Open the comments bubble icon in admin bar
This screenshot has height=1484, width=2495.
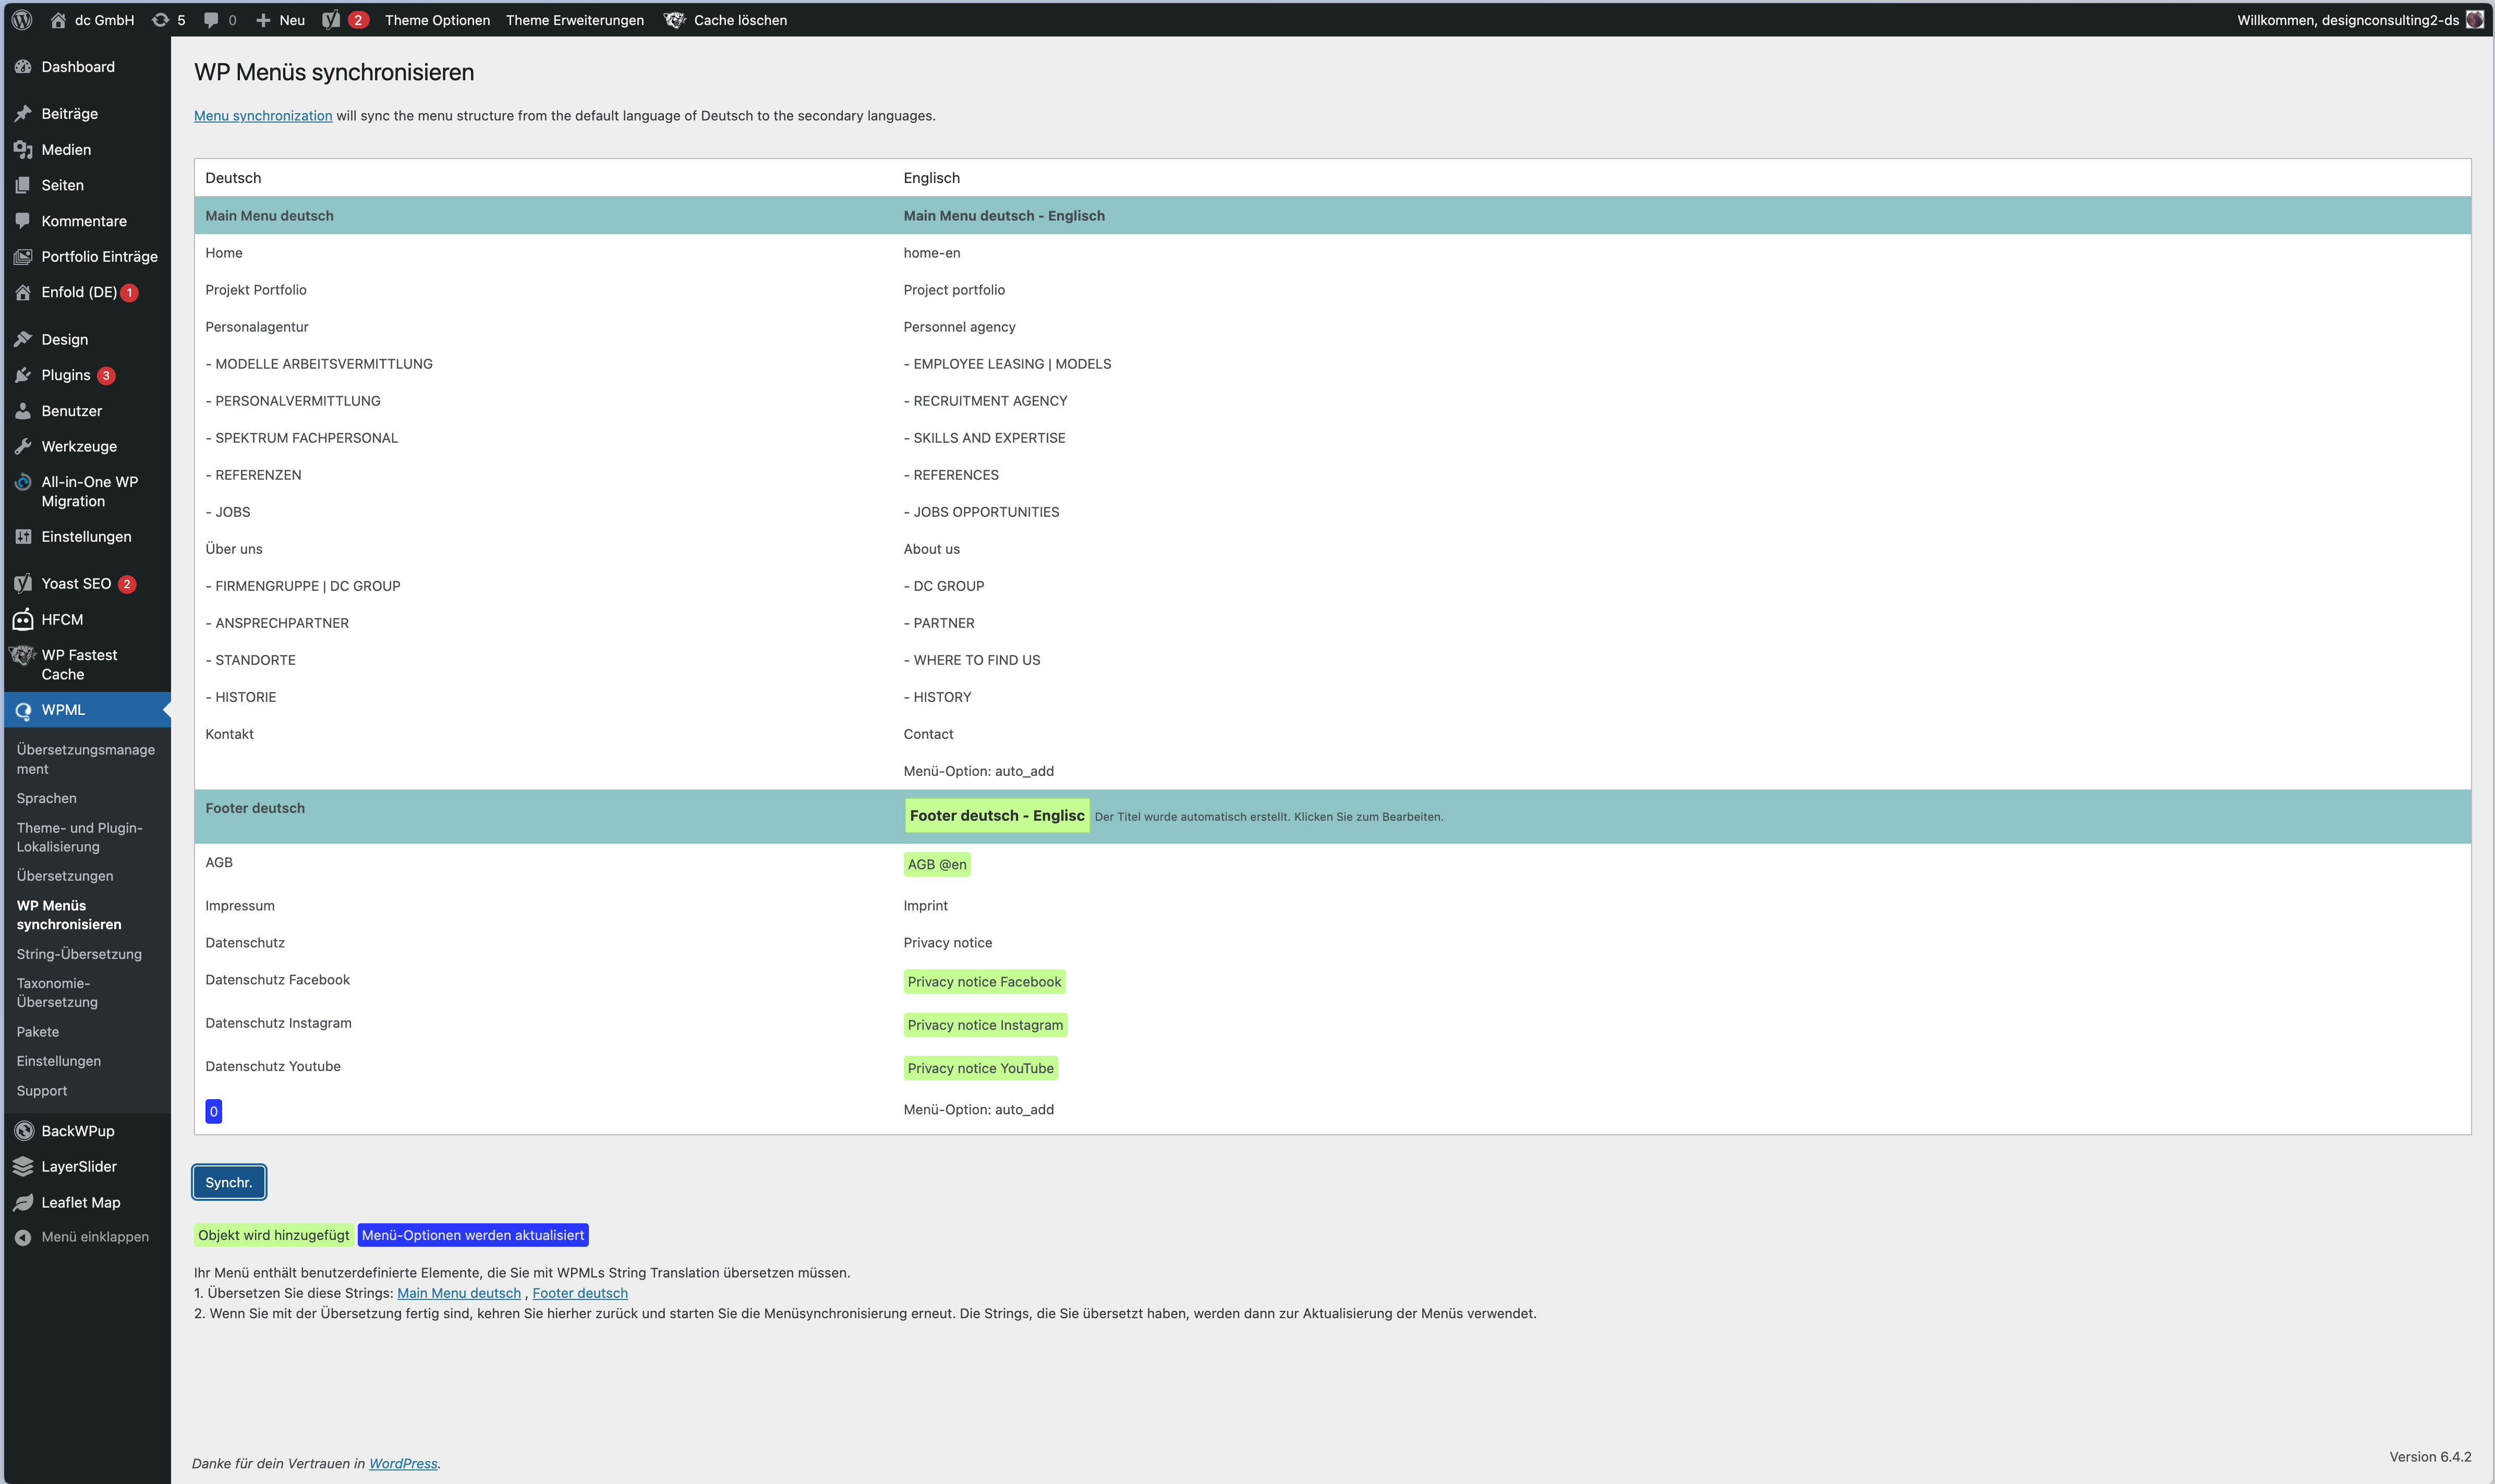pyautogui.click(x=211, y=20)
